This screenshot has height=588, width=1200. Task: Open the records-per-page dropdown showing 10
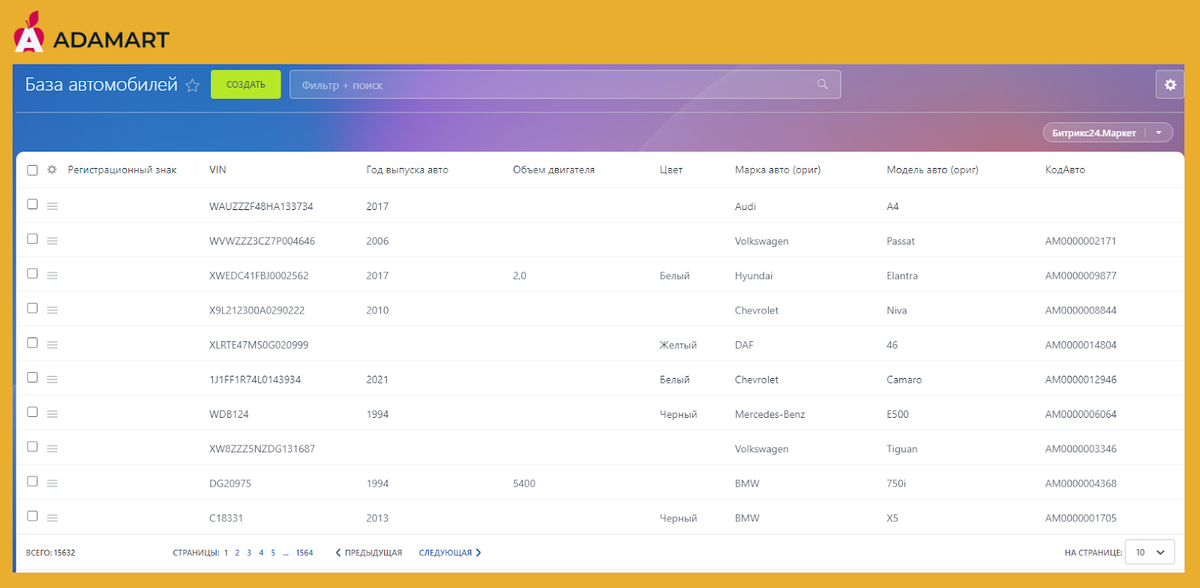point(1149,551)
